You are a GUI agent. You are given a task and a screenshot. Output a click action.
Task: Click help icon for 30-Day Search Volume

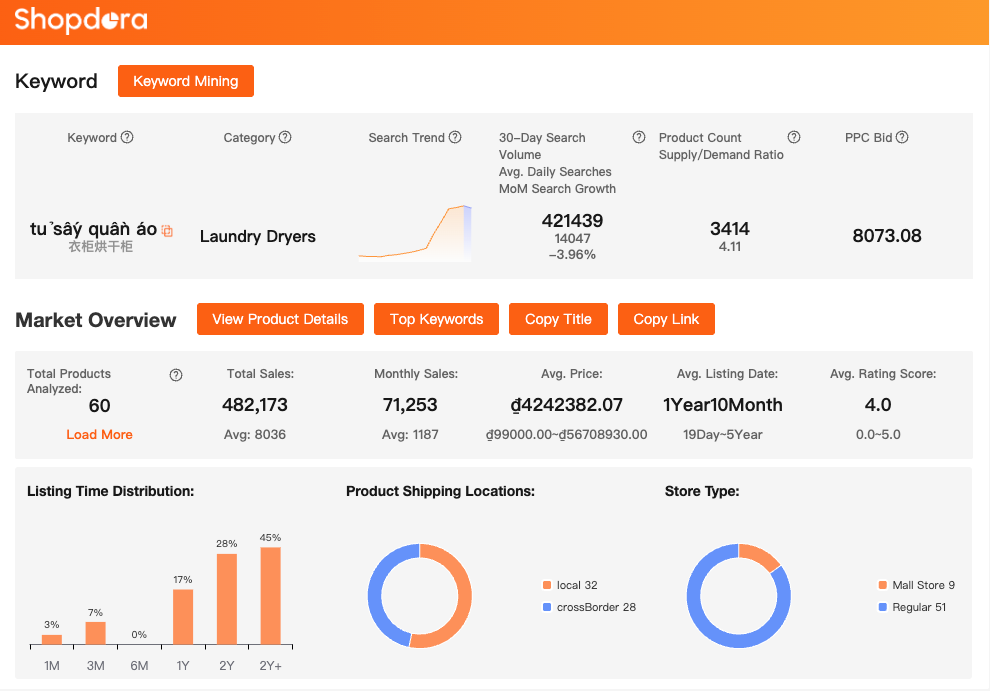coord(639,137)
